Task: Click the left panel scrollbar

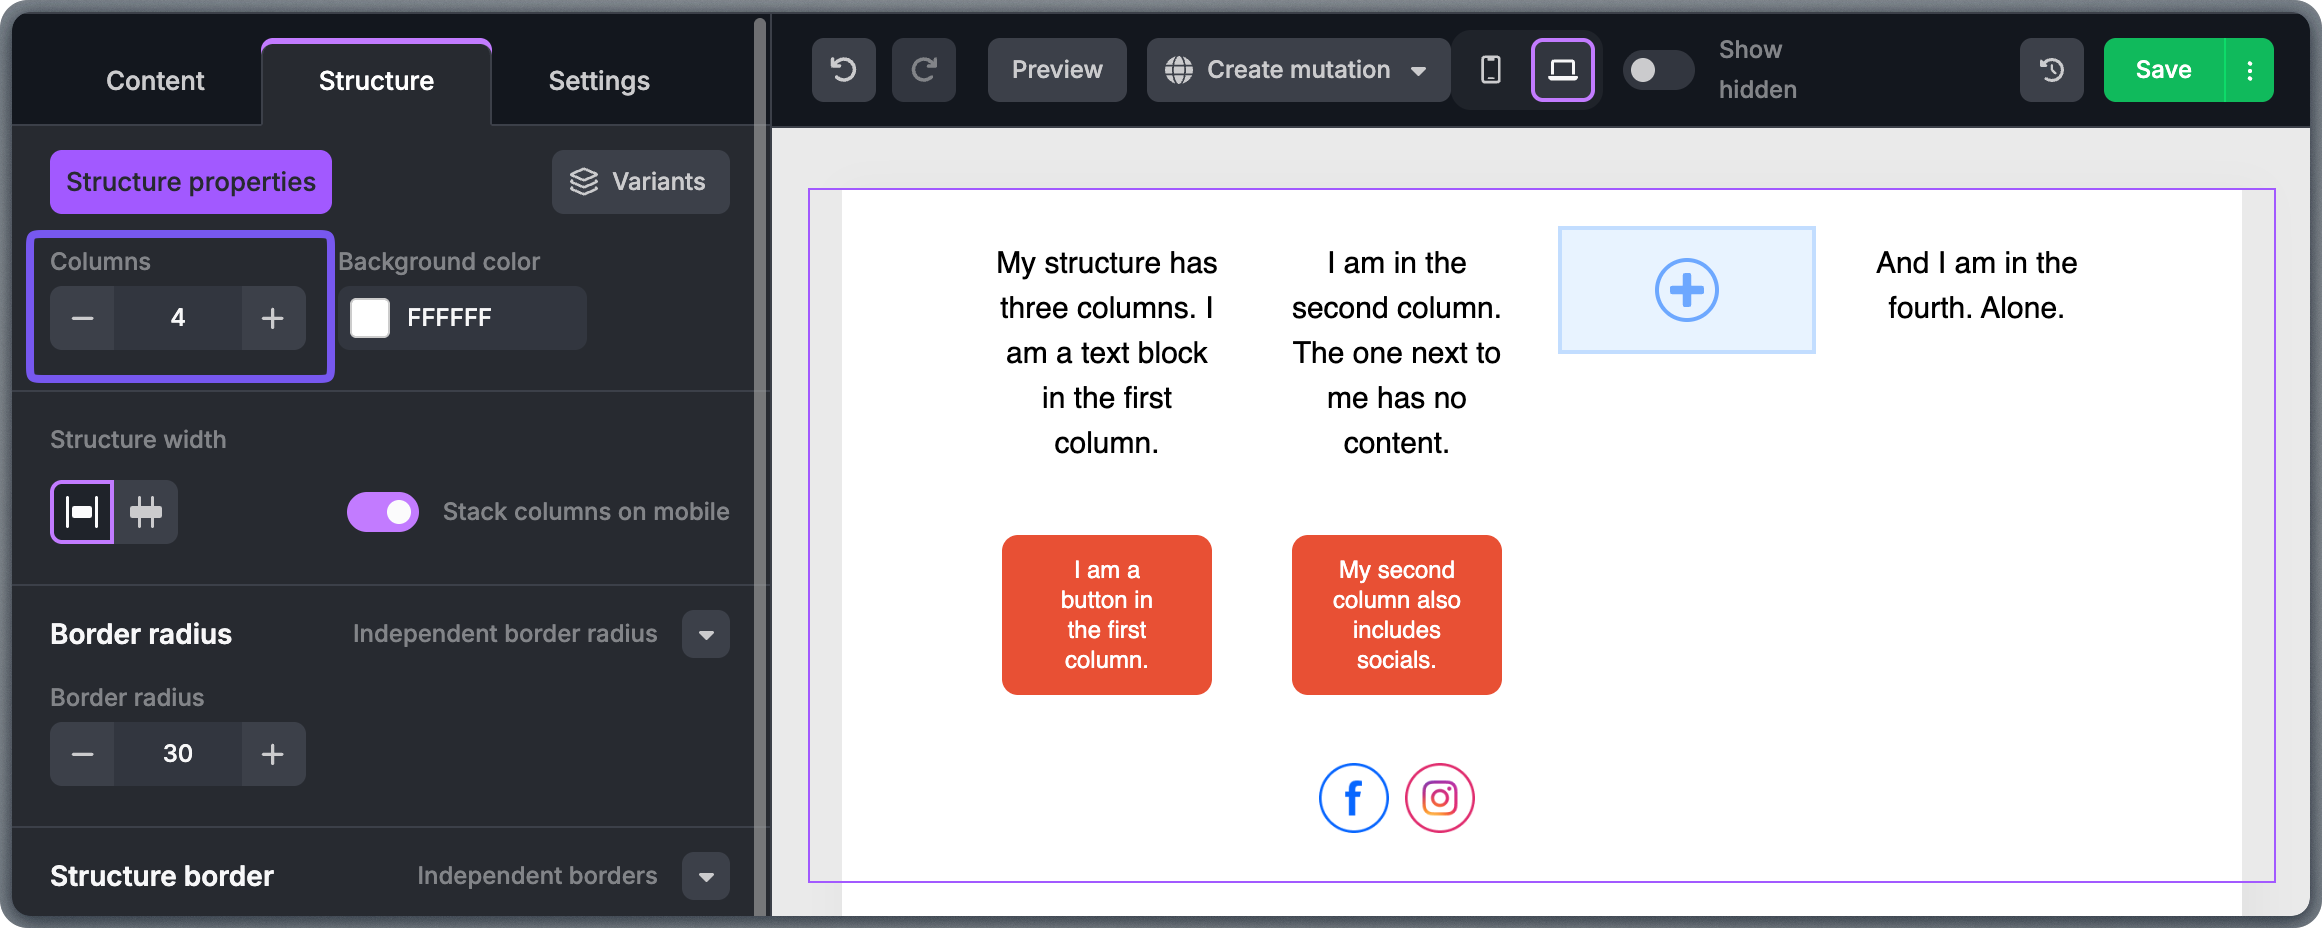Action: (x=760, y=466)
